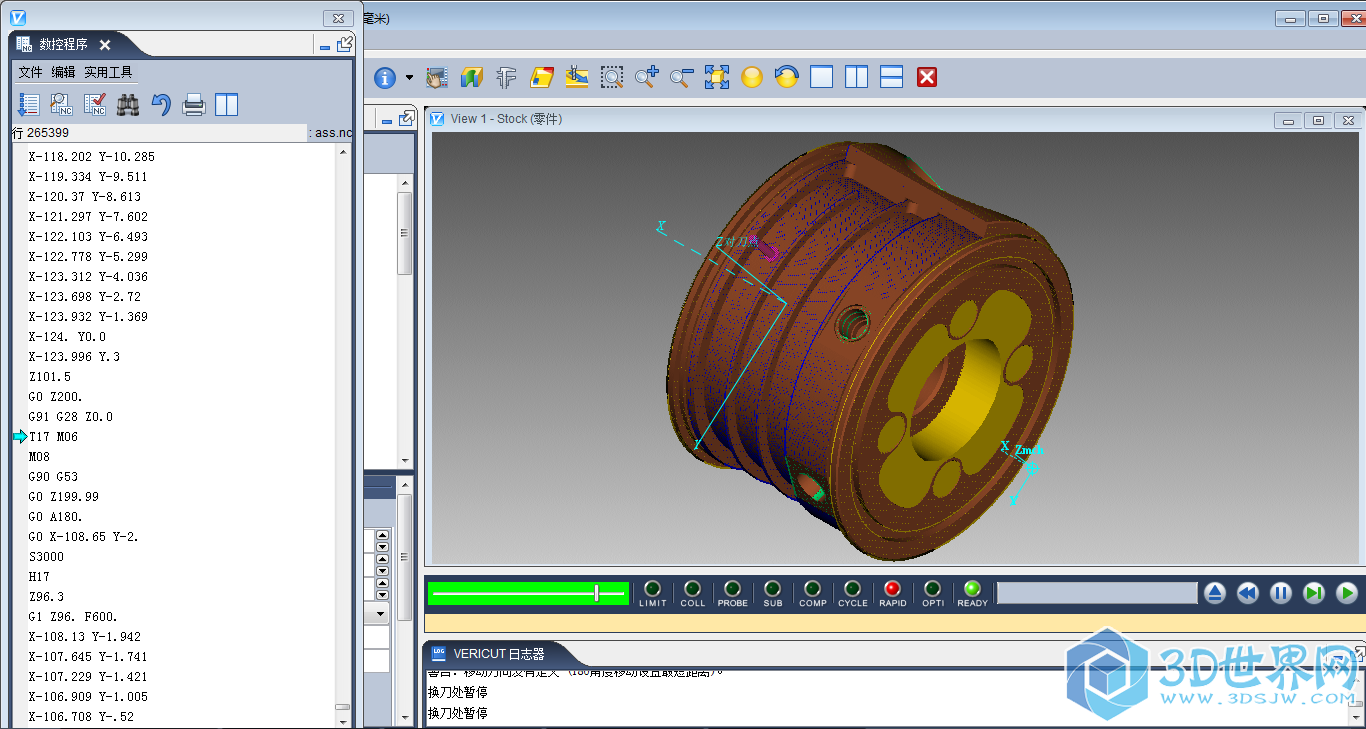Screen dimensions: 1366x729
Task: Select the VERICUT 日志器 tab
Action: pyautogui.click(x=498, y=654)
